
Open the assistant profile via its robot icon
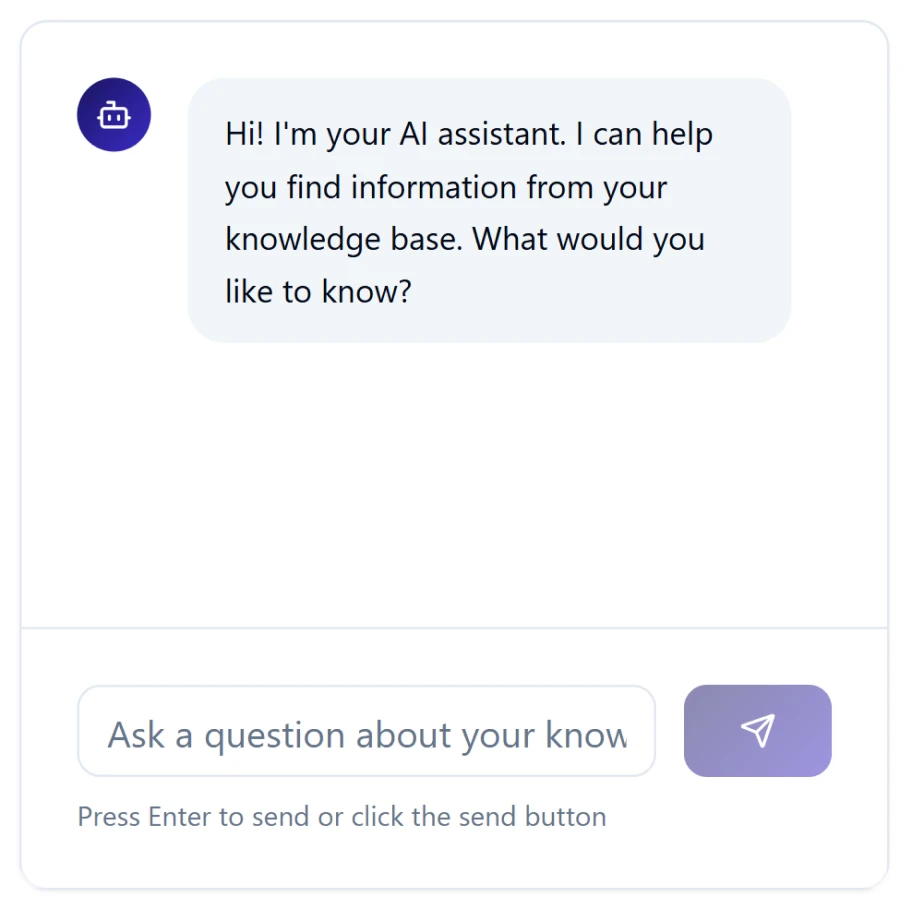pyautogui.click(x=113, y=114)
